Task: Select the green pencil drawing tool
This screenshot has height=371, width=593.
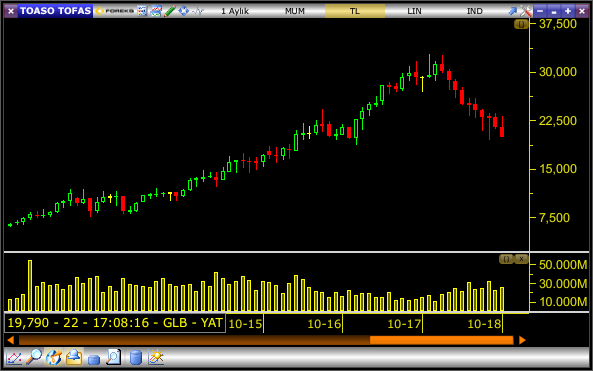Action: tap(170, 11)
